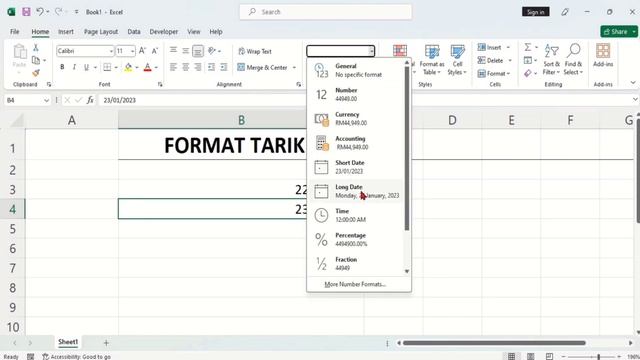Click Increase Indent icon
This screenshot has width=640, height=360.
[x=224, y=67]
